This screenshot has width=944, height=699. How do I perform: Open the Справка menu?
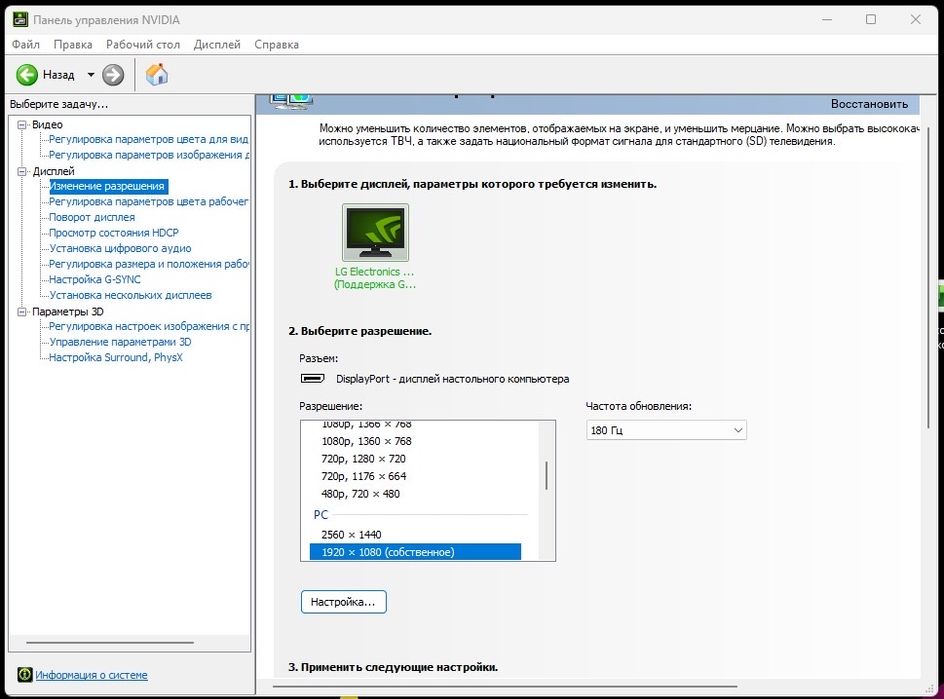pos(276,45)
